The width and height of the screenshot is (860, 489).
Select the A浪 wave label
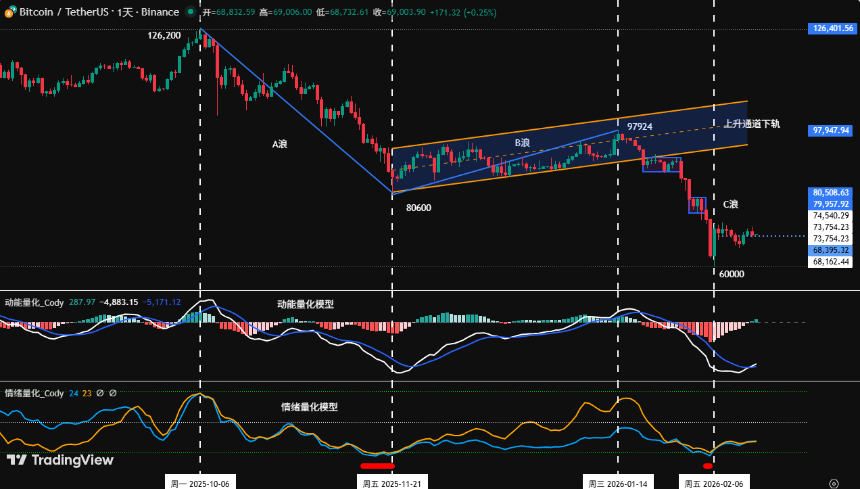280,144
